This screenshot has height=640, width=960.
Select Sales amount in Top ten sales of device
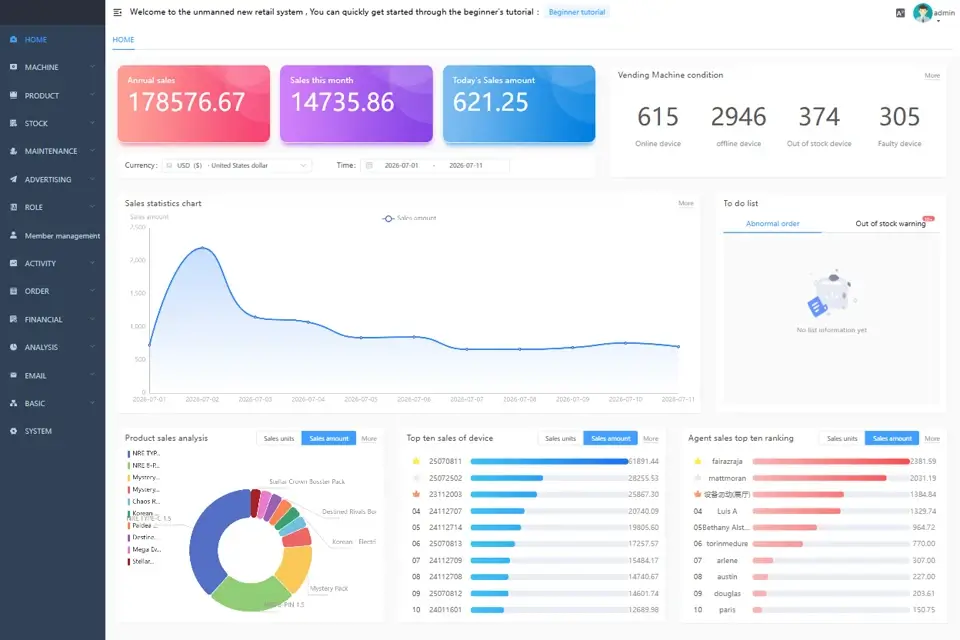click(x=610, y=439)
